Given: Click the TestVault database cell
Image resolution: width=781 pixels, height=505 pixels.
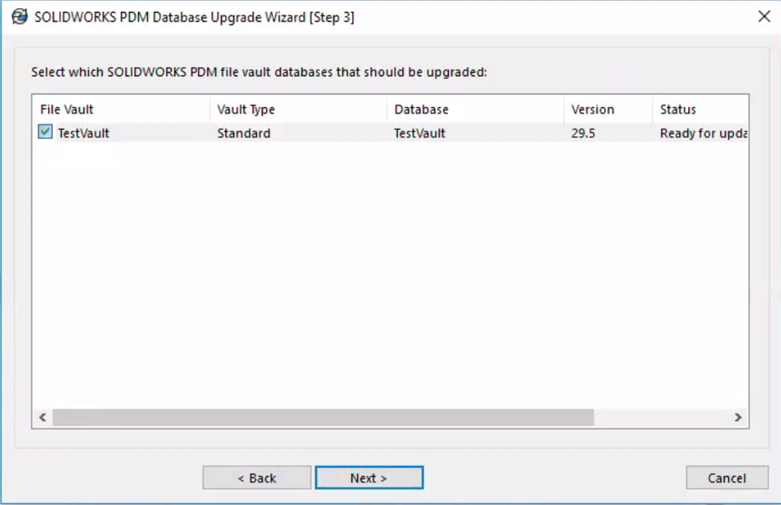Looking at the screenshot, I should pyautogui.click(x=419, y=133).
